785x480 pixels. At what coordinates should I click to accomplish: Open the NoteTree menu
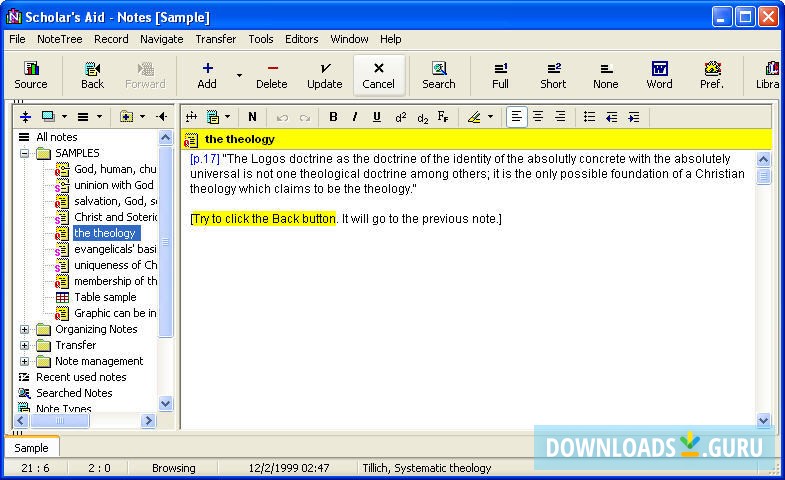click(x=60, y=39)
